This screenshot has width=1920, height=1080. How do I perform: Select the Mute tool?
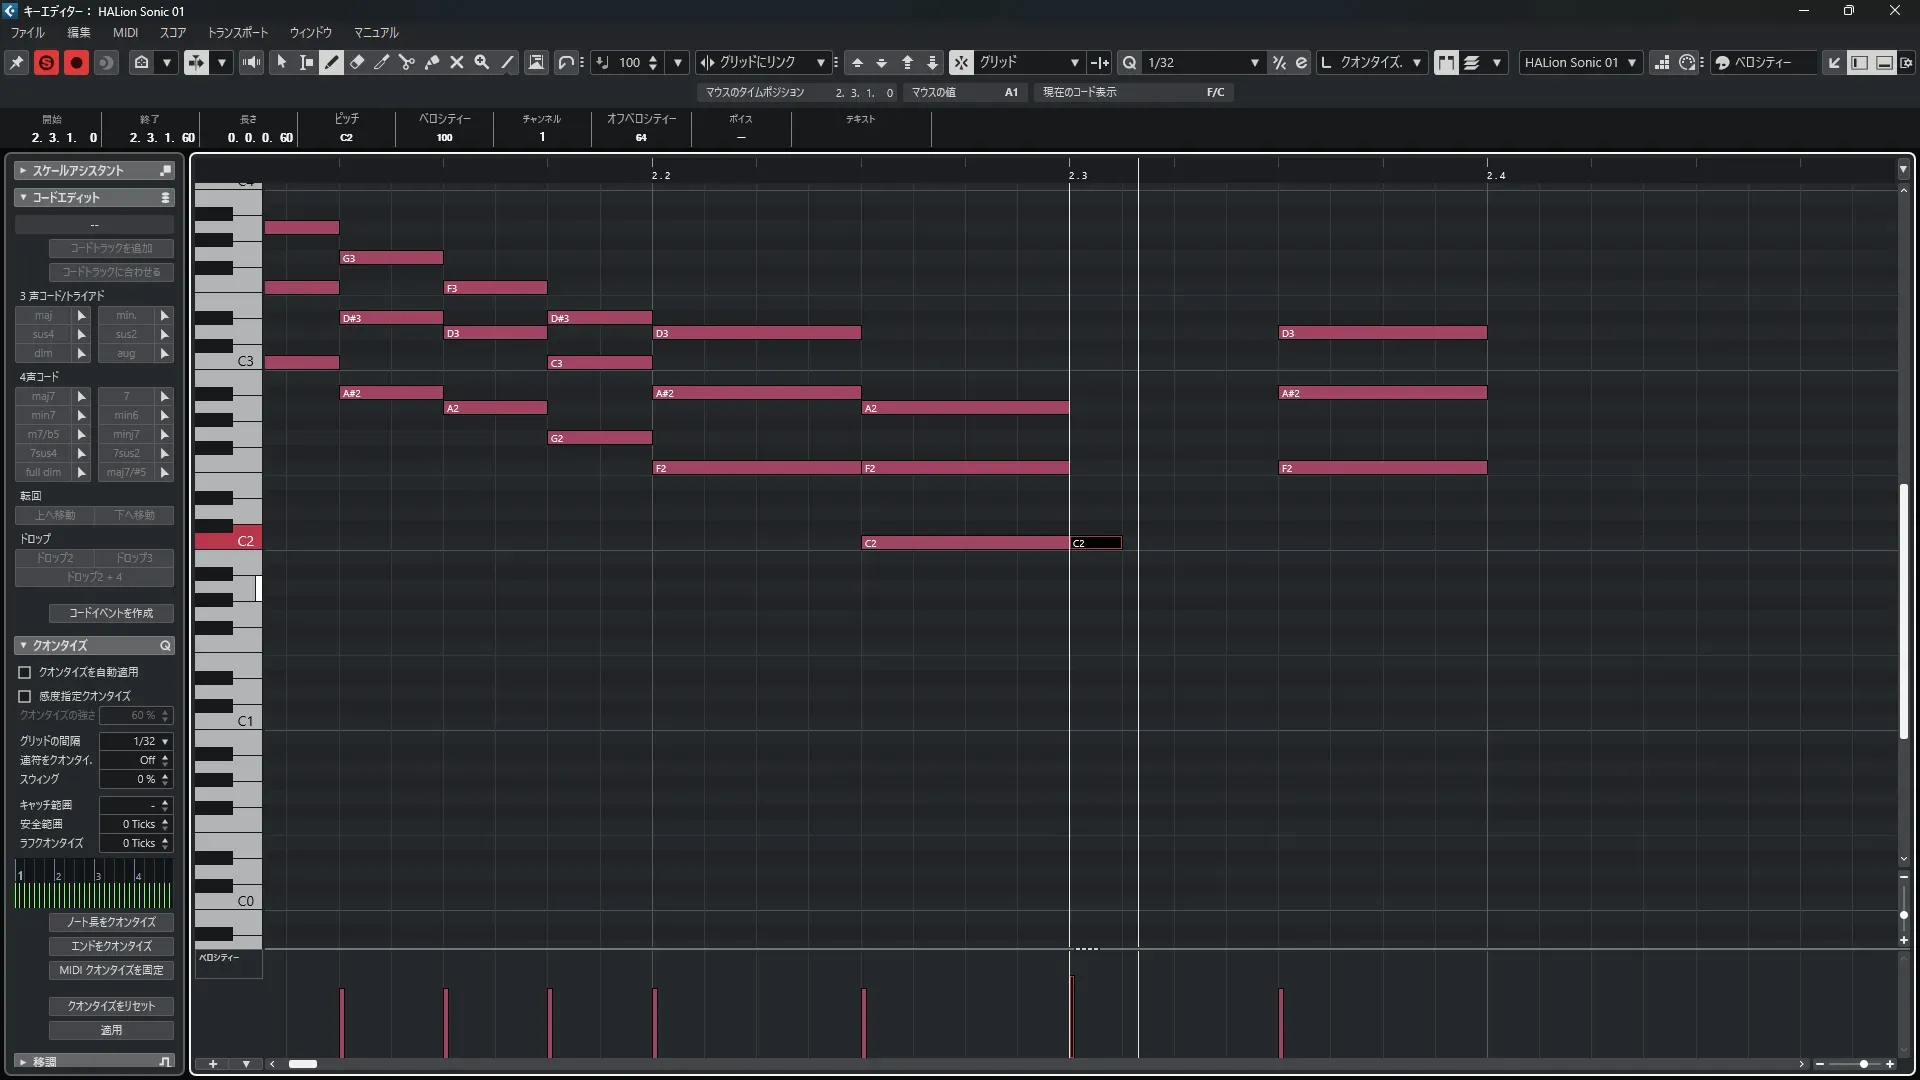point(457,62)
